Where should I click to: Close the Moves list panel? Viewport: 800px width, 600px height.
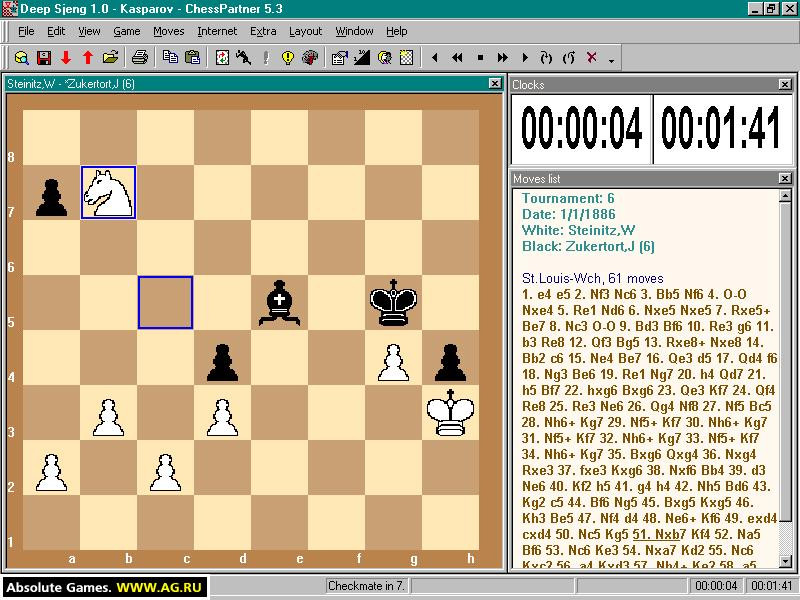pos(785,179)
